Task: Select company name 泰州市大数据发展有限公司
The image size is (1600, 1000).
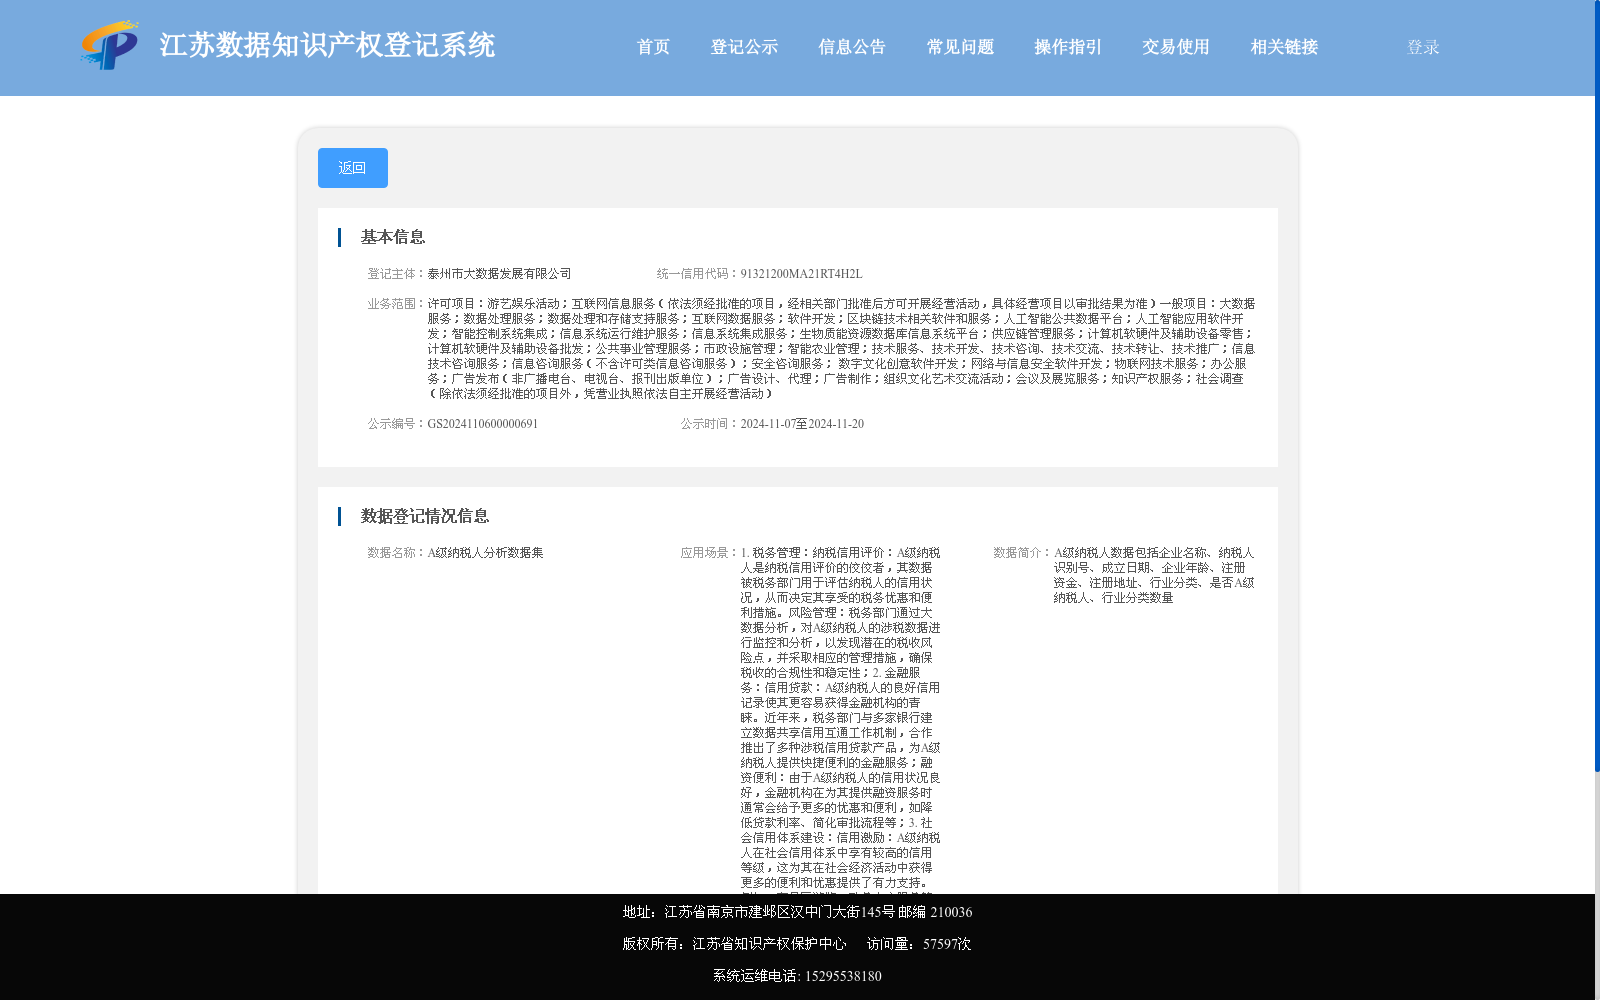Action: [499, 274]
